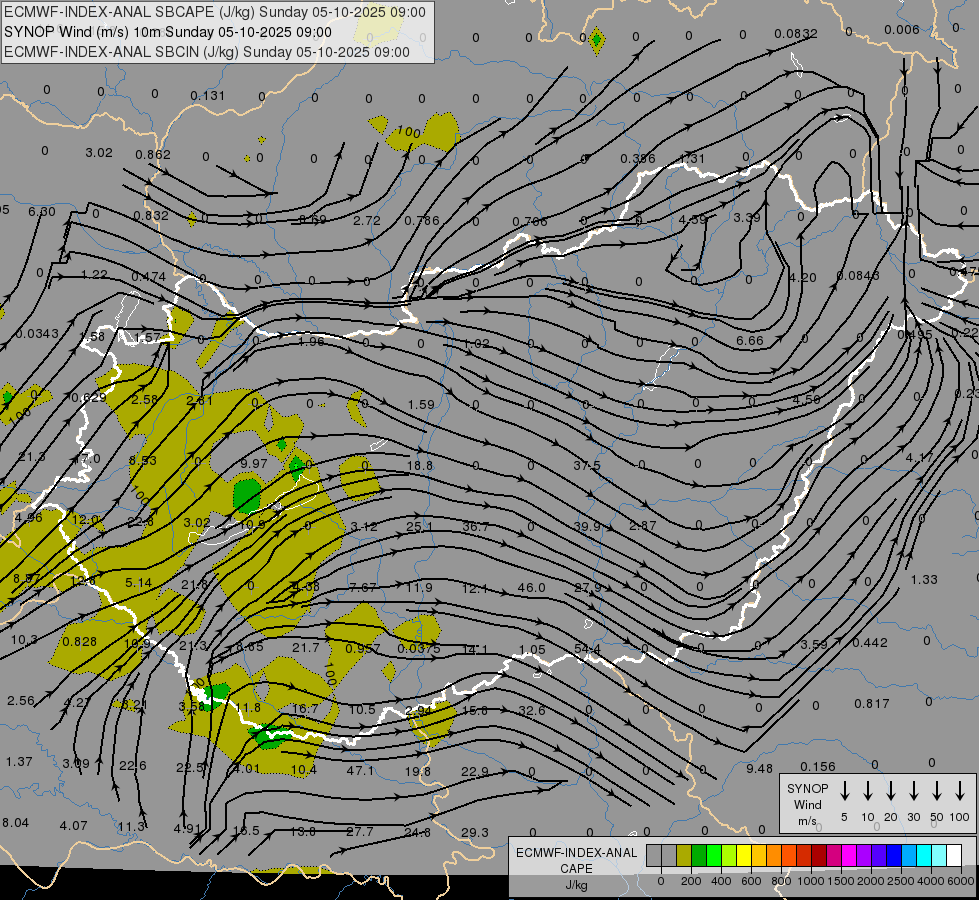979x900 pixels.
Task: Click the map value 0.862
Action: [153, 154]
